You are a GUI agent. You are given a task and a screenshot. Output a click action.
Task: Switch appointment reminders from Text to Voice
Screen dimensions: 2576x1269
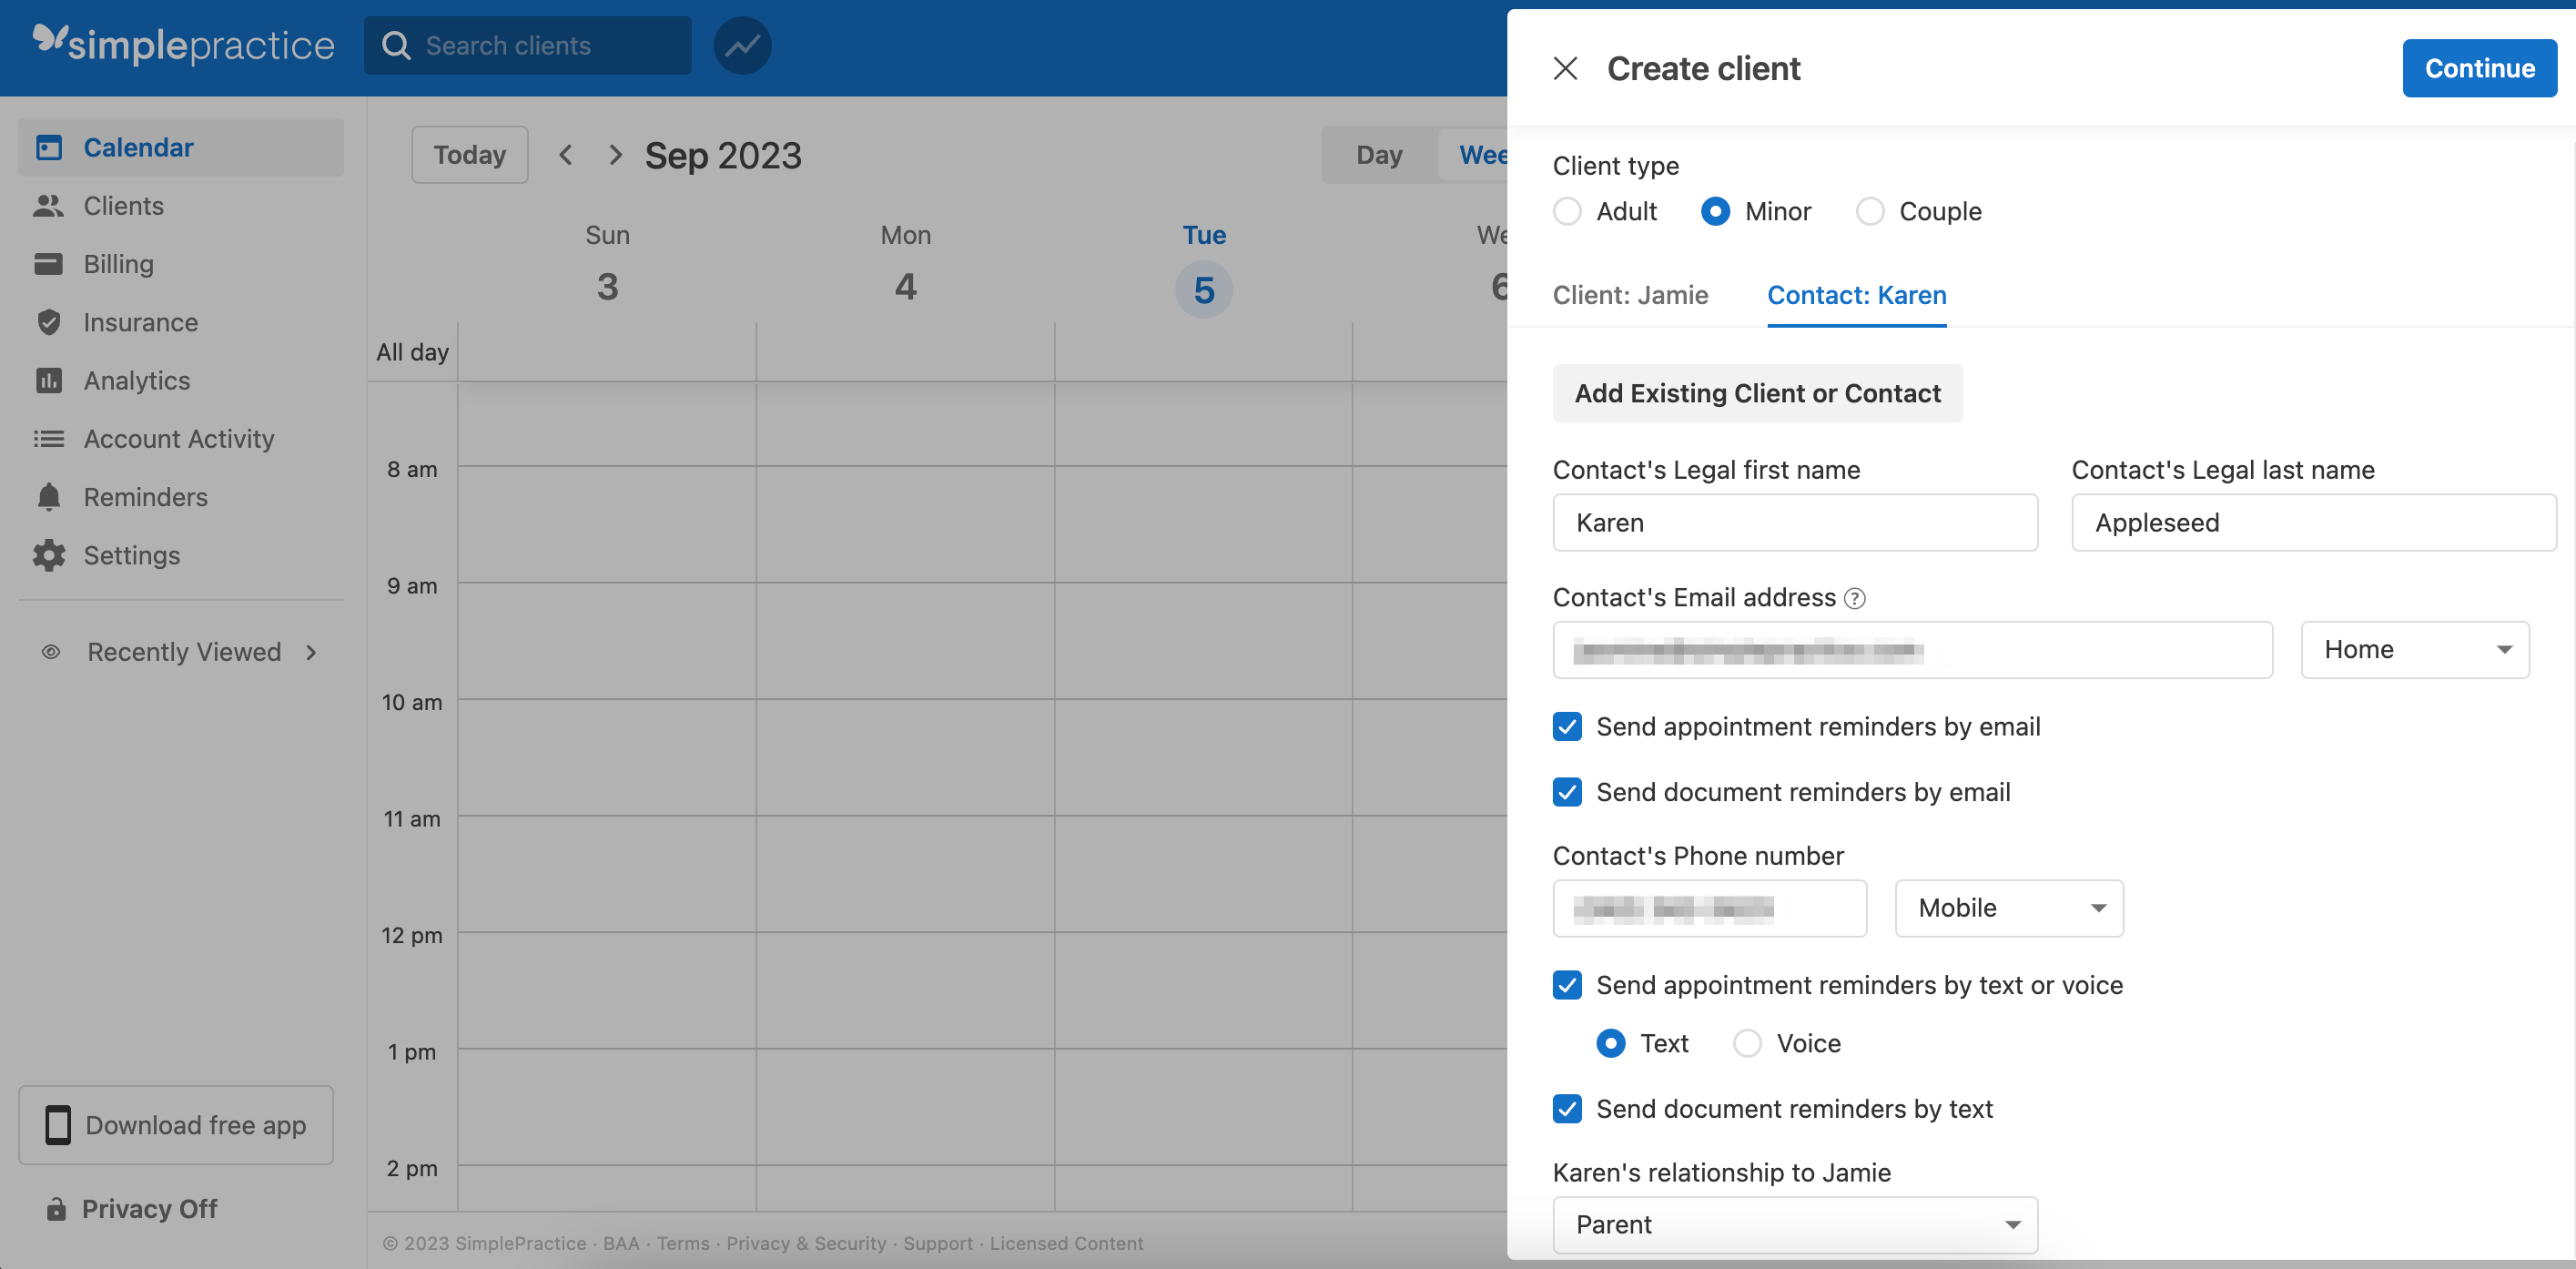click(x=1747, y=1043)
